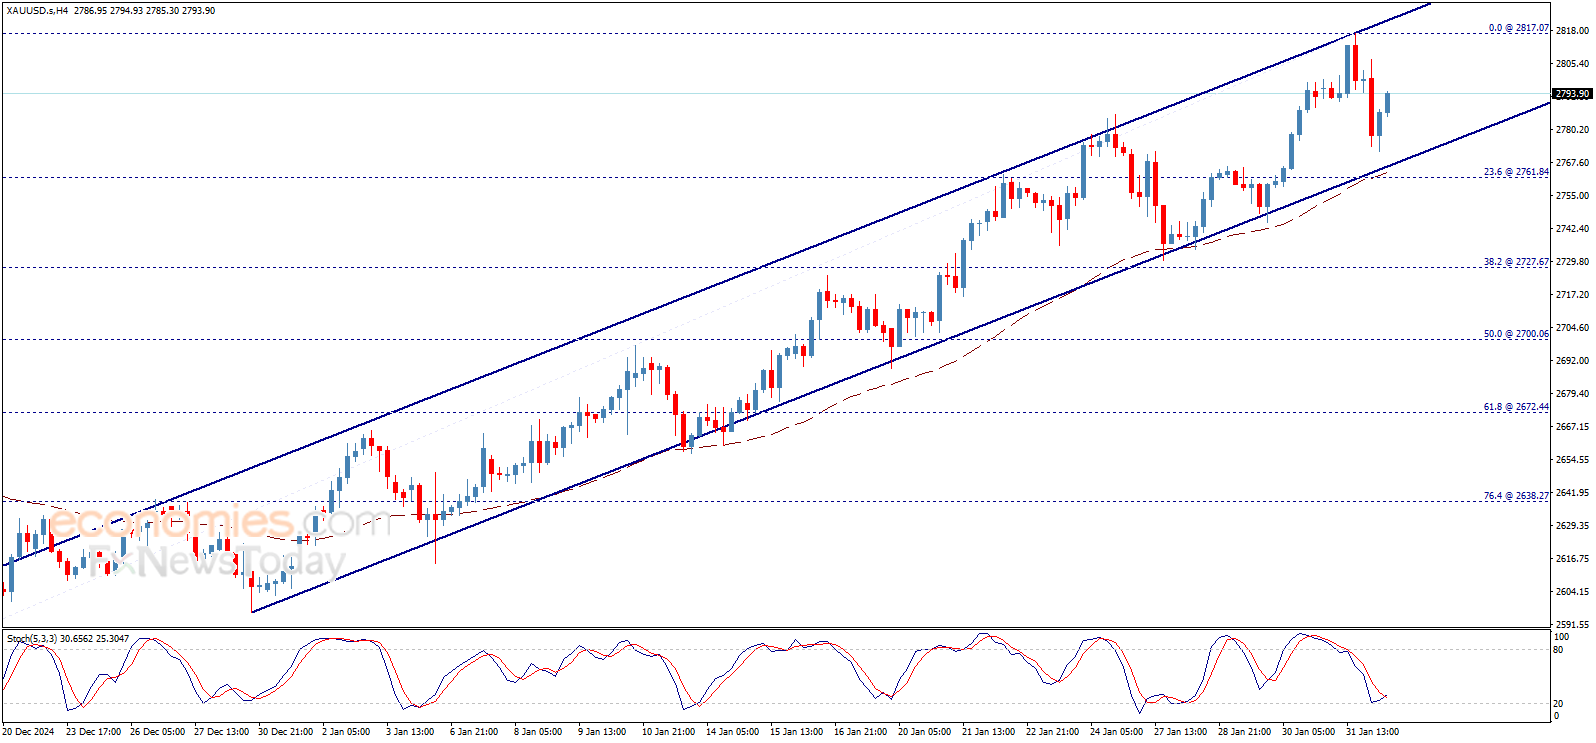This screenshot has height=743, width=1596.
Task: Select the 23.6 @ 2761.84 Fibonacci label
Action: [x=1516, y=172]
